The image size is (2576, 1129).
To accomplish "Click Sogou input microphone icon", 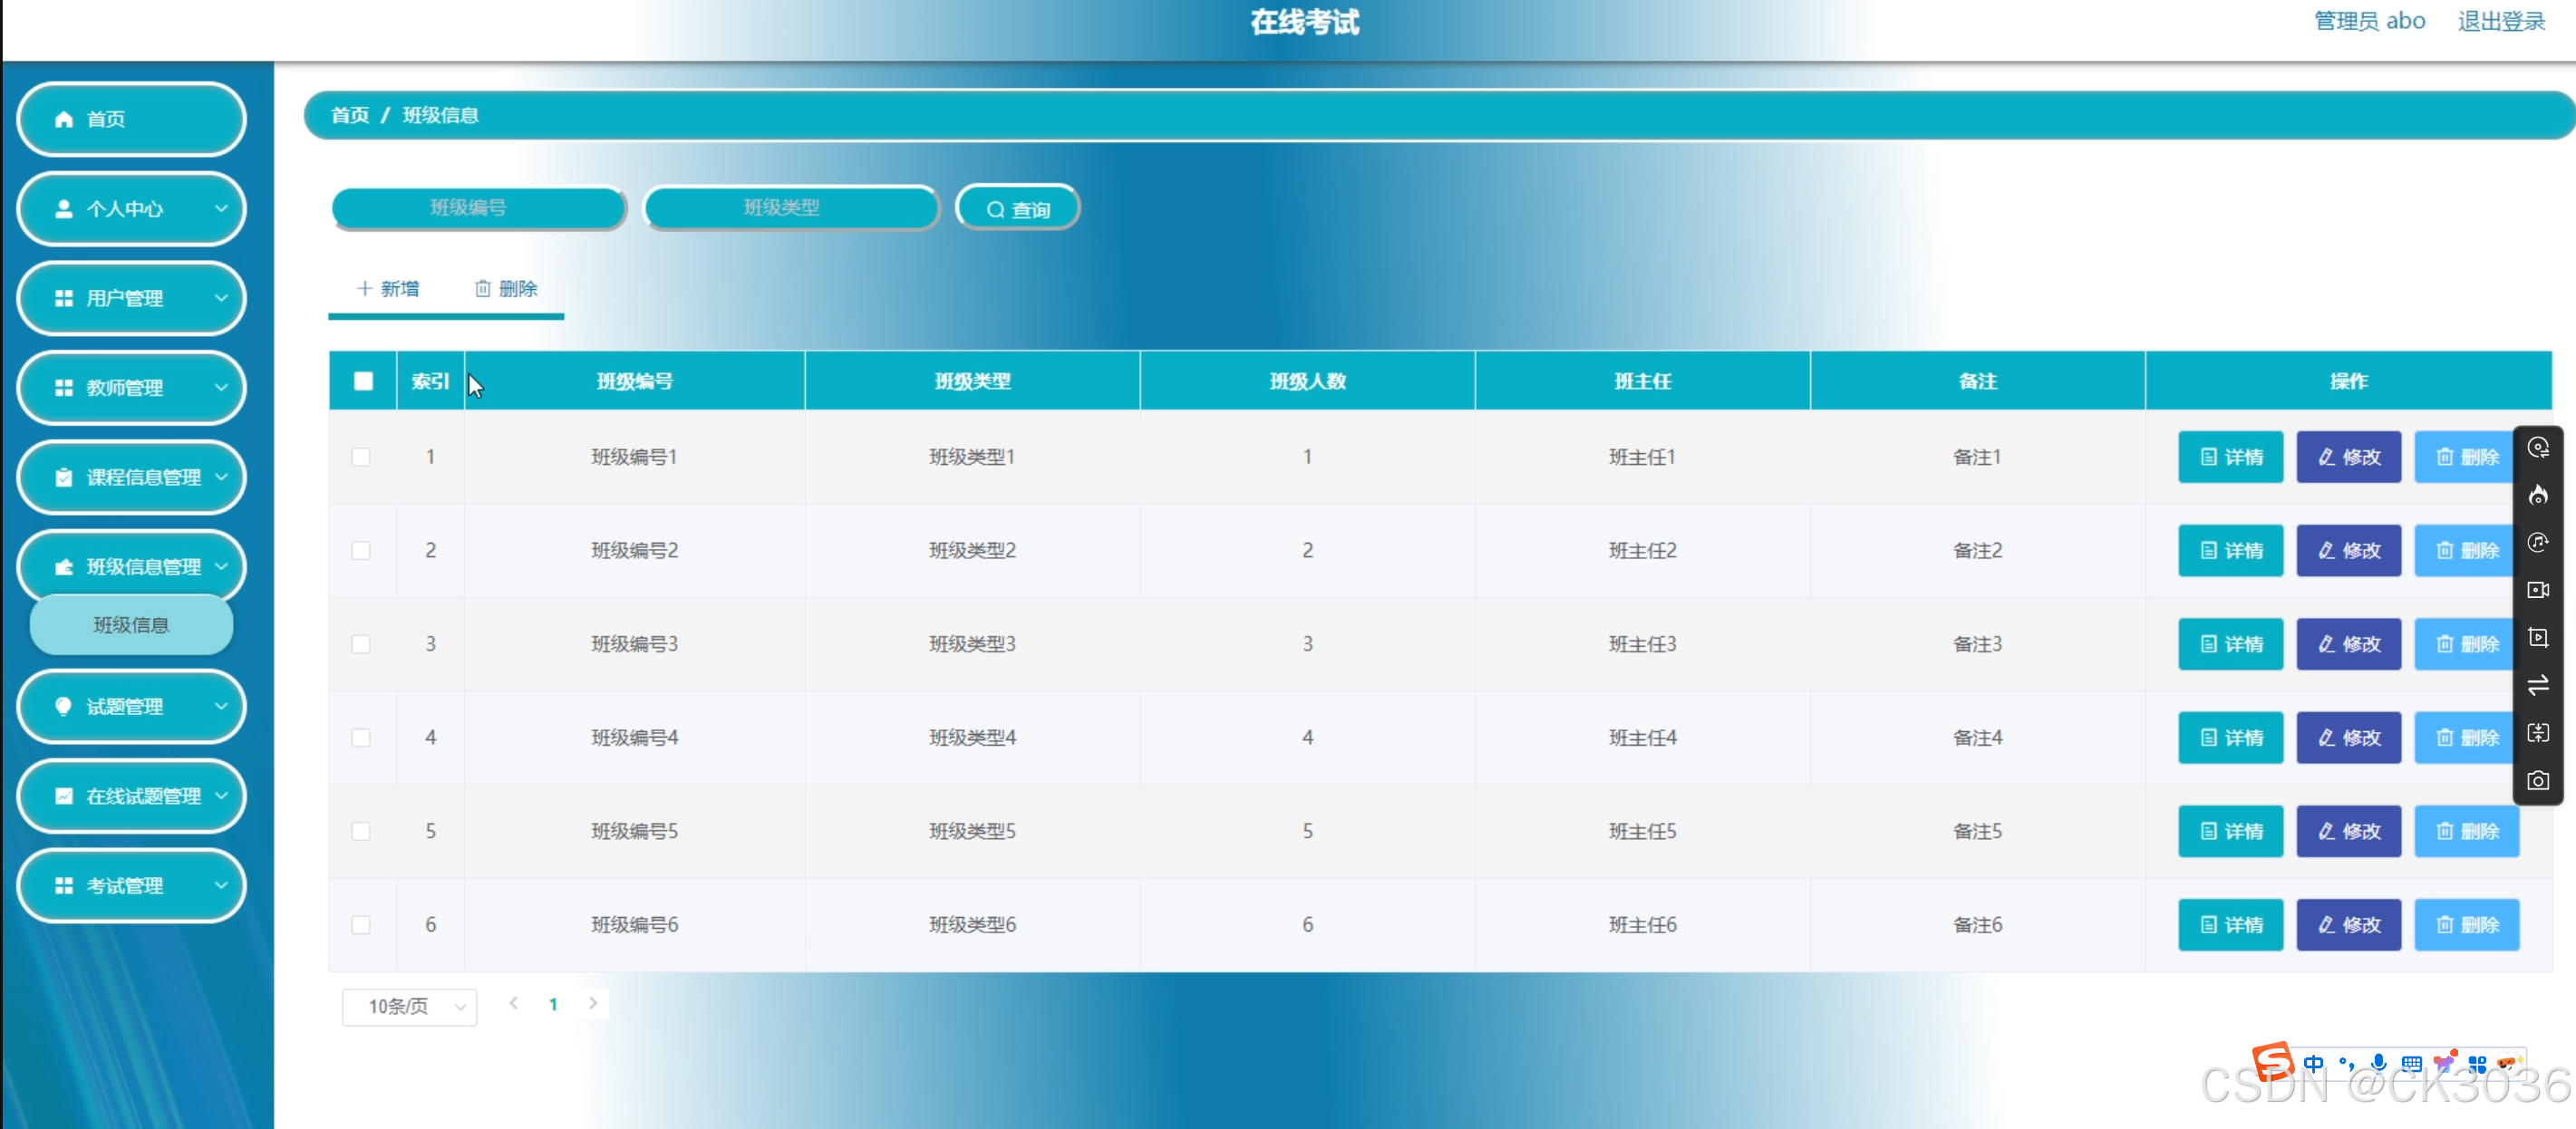I will (x=2378, y=1063).
